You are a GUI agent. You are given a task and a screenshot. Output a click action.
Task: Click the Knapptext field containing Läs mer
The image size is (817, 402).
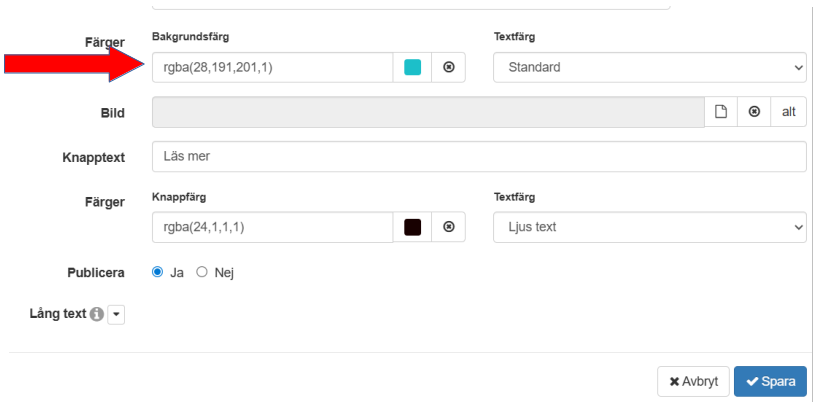click(478, 157)
